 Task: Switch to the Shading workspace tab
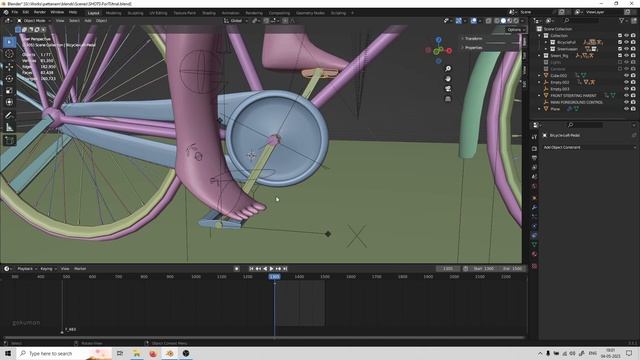click(x=209, y=13)
